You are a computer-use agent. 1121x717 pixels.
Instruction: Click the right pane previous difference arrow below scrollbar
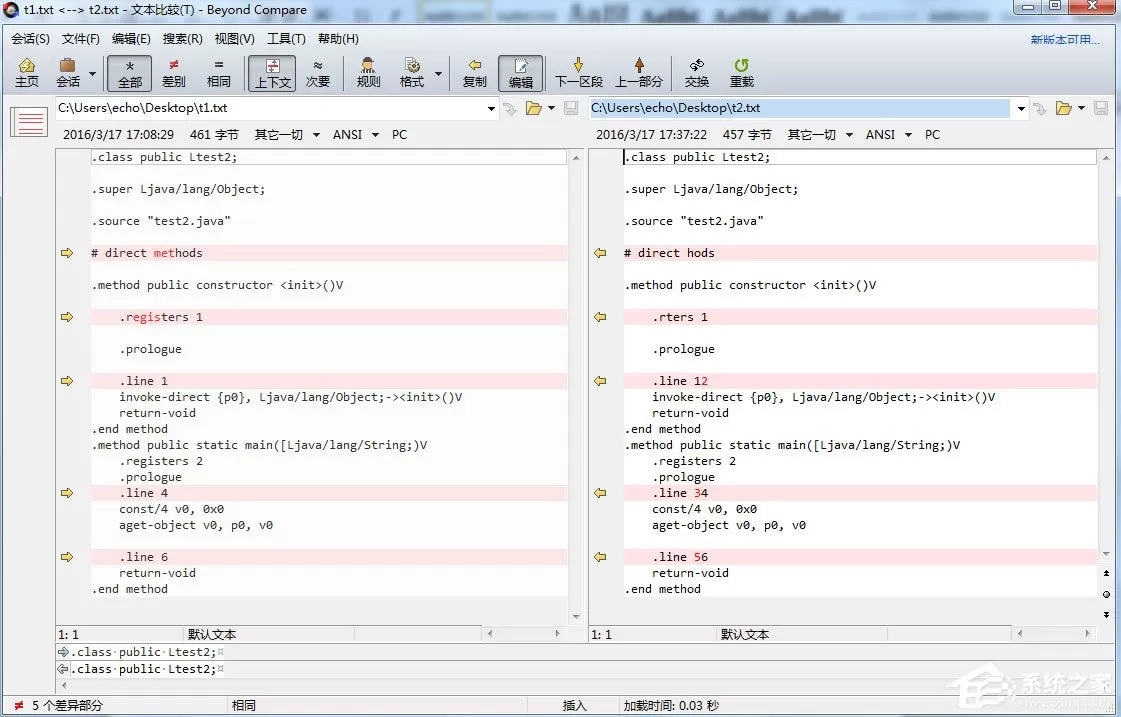1106,573
